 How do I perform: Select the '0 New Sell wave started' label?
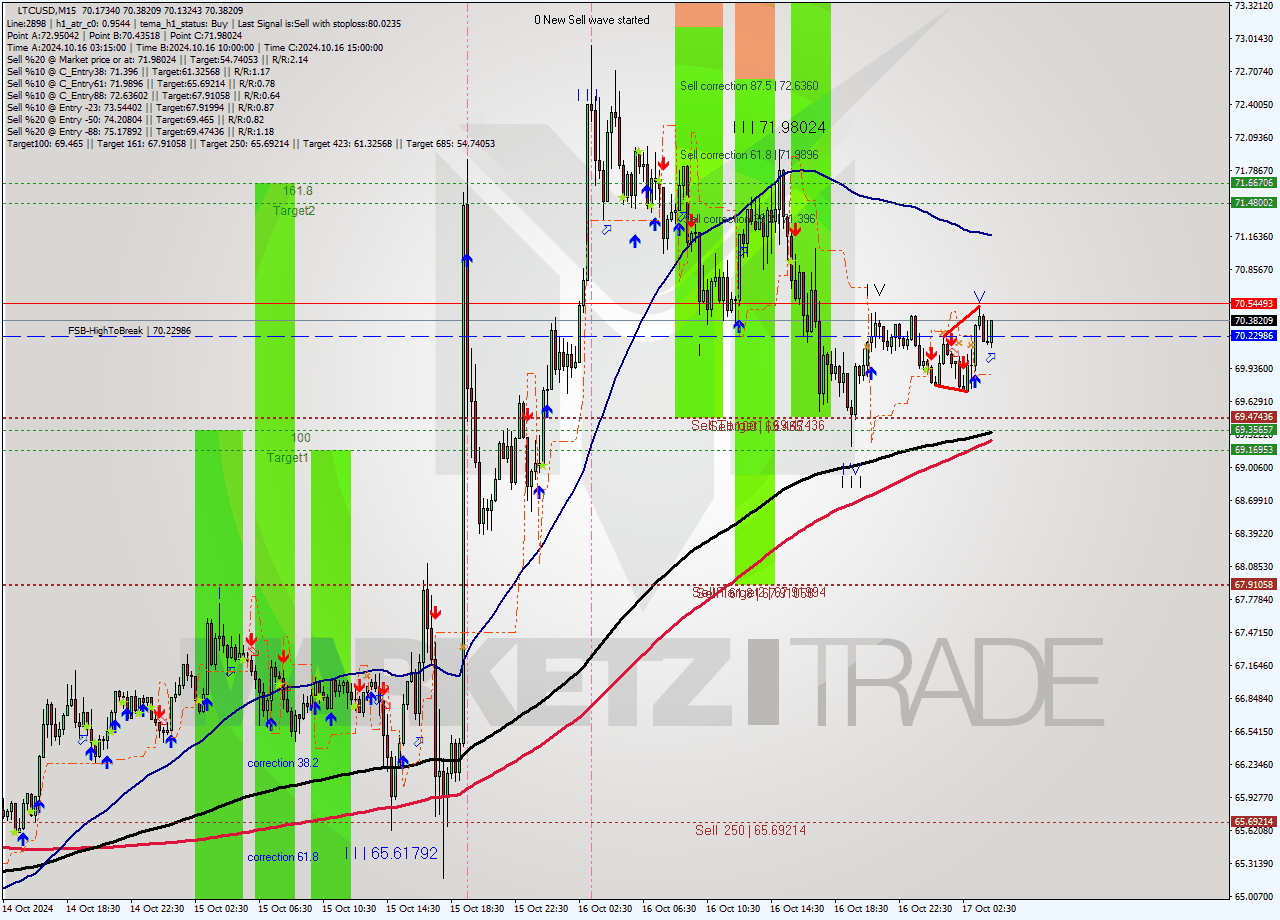(592, 20)
